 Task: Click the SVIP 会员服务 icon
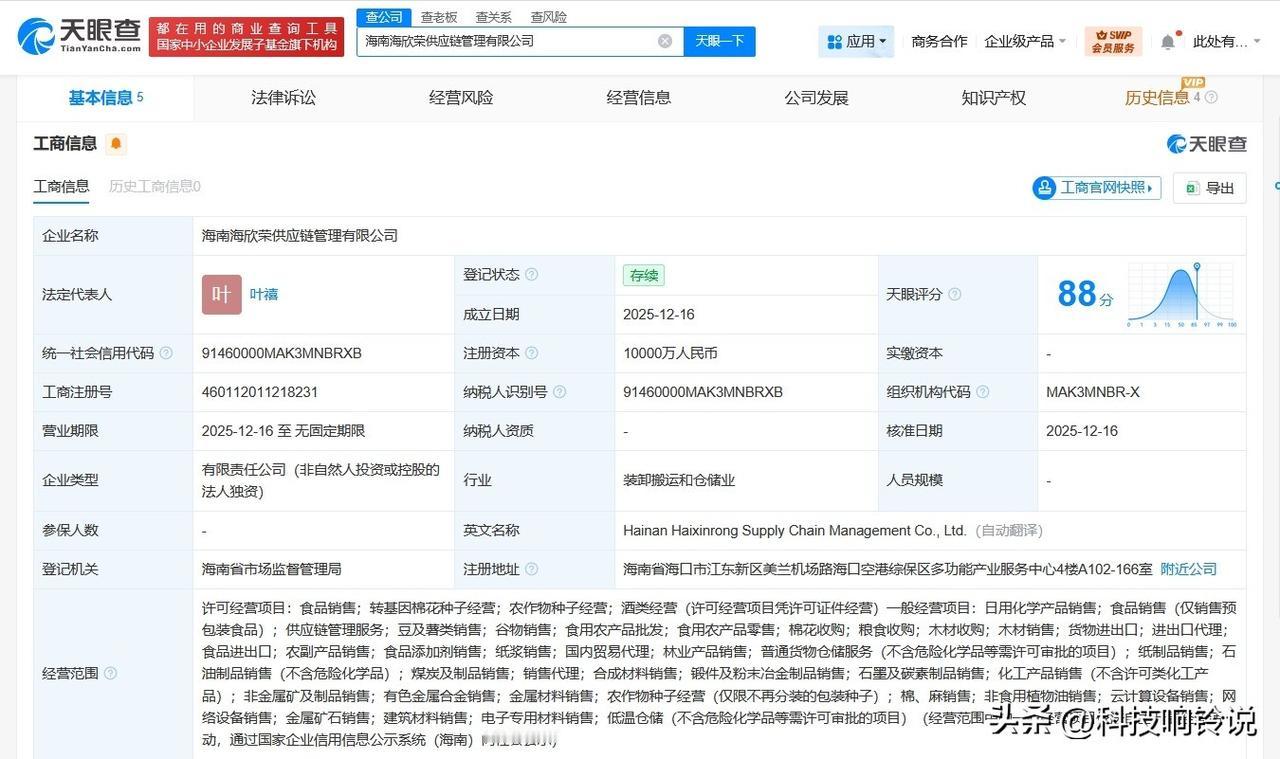[1113, 40]
